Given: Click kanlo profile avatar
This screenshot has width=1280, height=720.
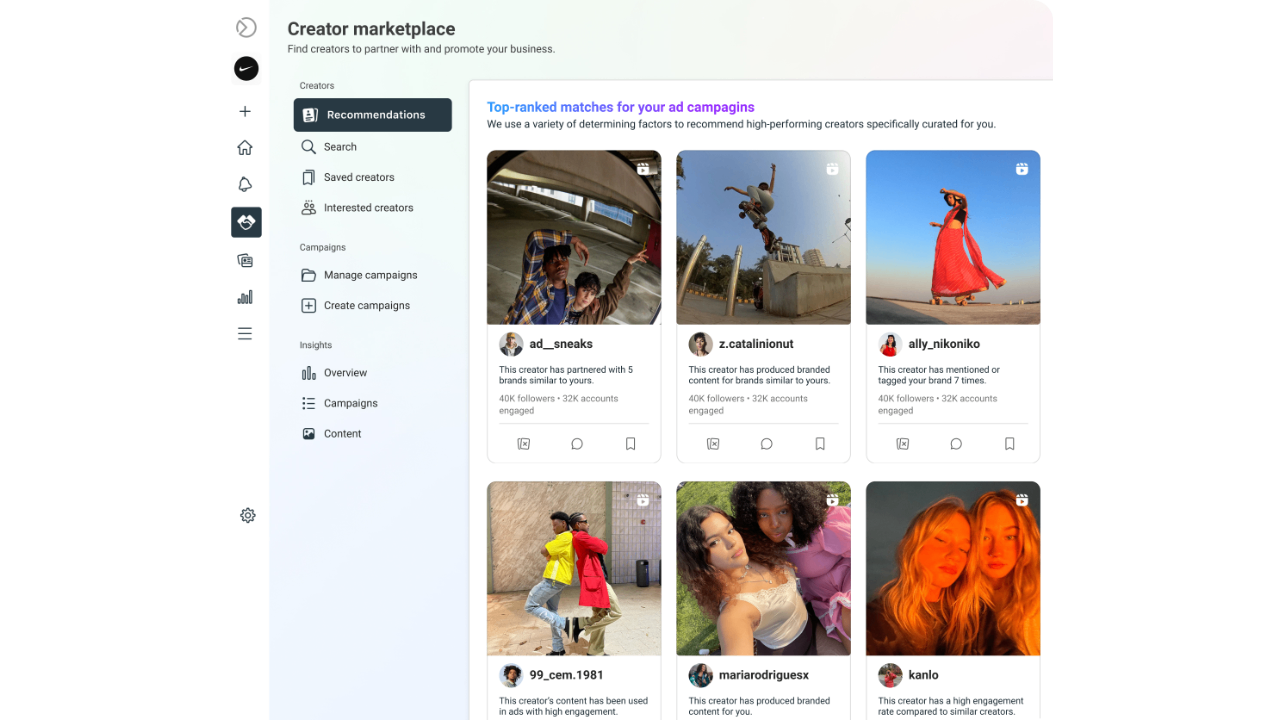Looking at the screenshot, I should (x=890, y=675).
